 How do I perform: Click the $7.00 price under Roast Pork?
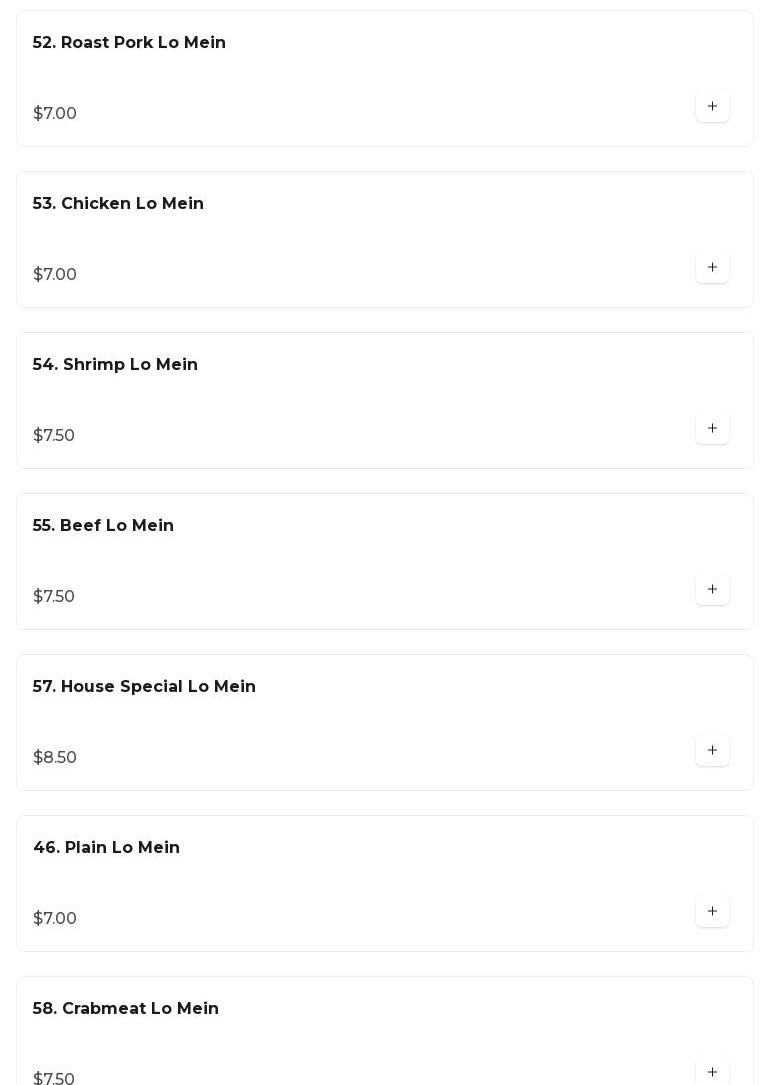55,114
